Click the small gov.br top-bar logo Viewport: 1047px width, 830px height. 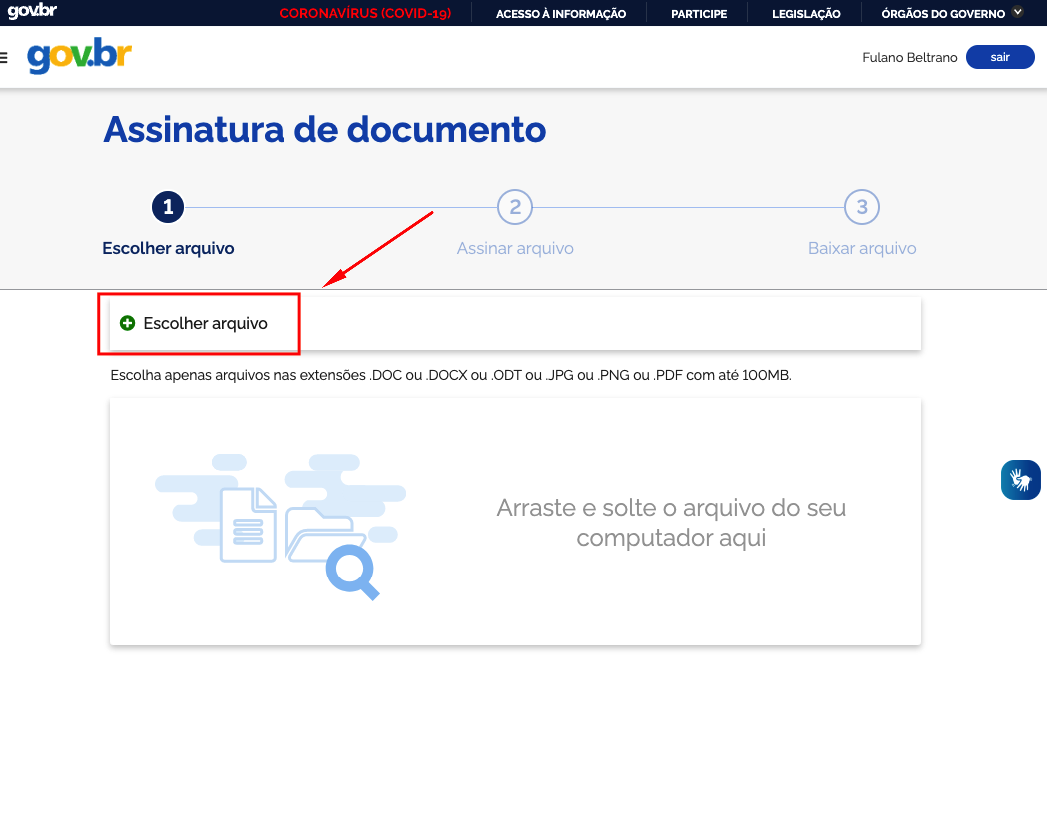(32, 12)
